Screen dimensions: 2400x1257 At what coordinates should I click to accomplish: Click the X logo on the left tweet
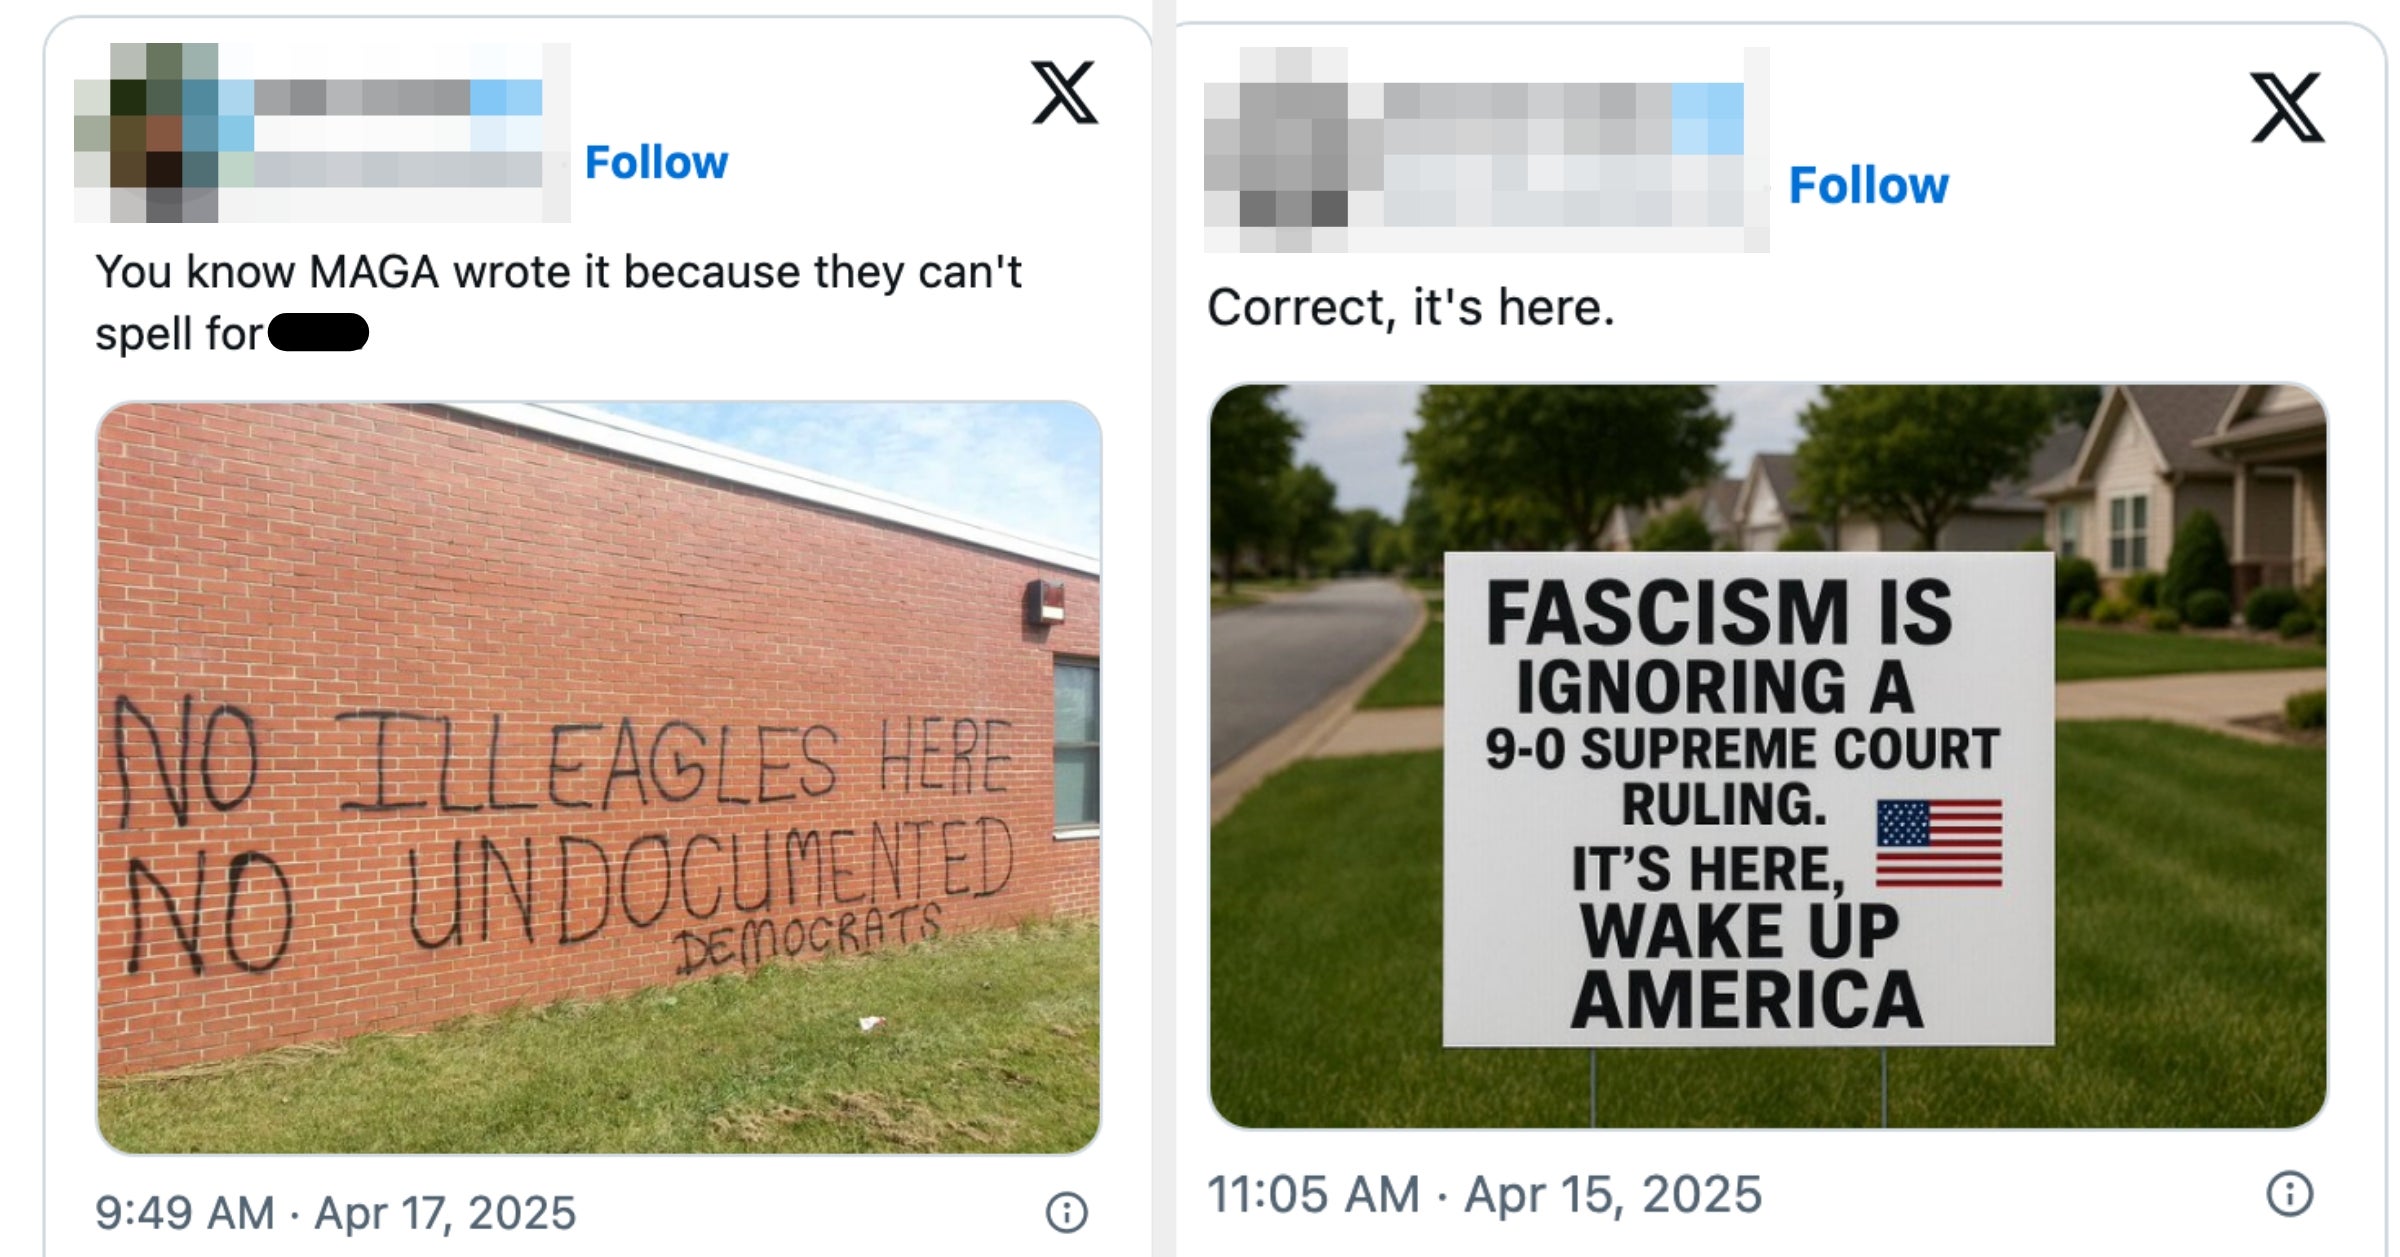point(1064,93)
